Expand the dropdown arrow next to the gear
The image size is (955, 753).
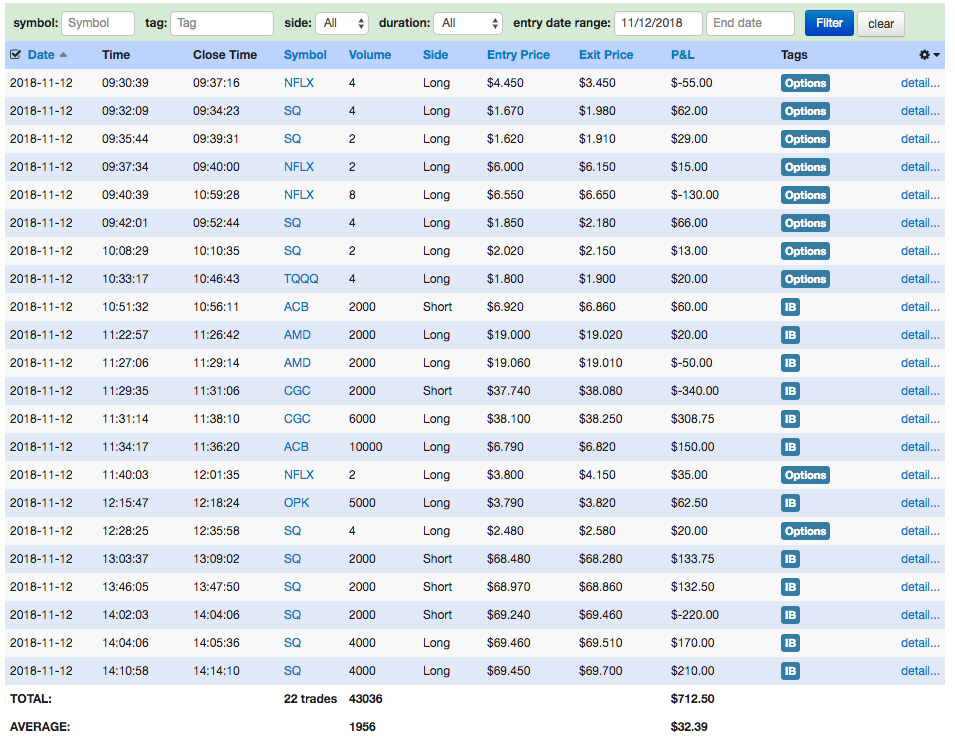[937, 55]
